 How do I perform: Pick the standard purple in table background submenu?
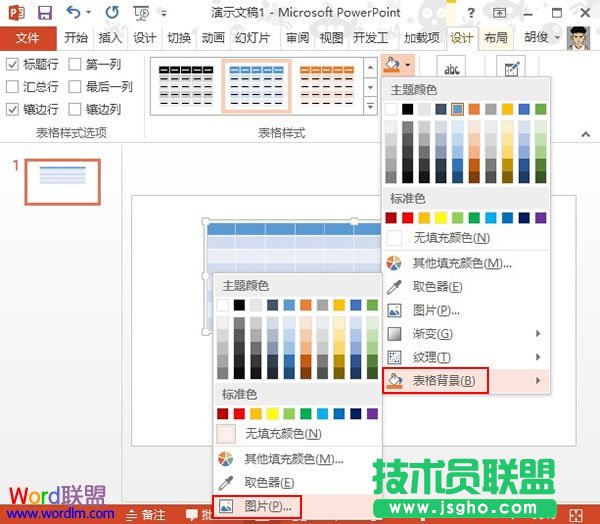[x=372, y=413]
